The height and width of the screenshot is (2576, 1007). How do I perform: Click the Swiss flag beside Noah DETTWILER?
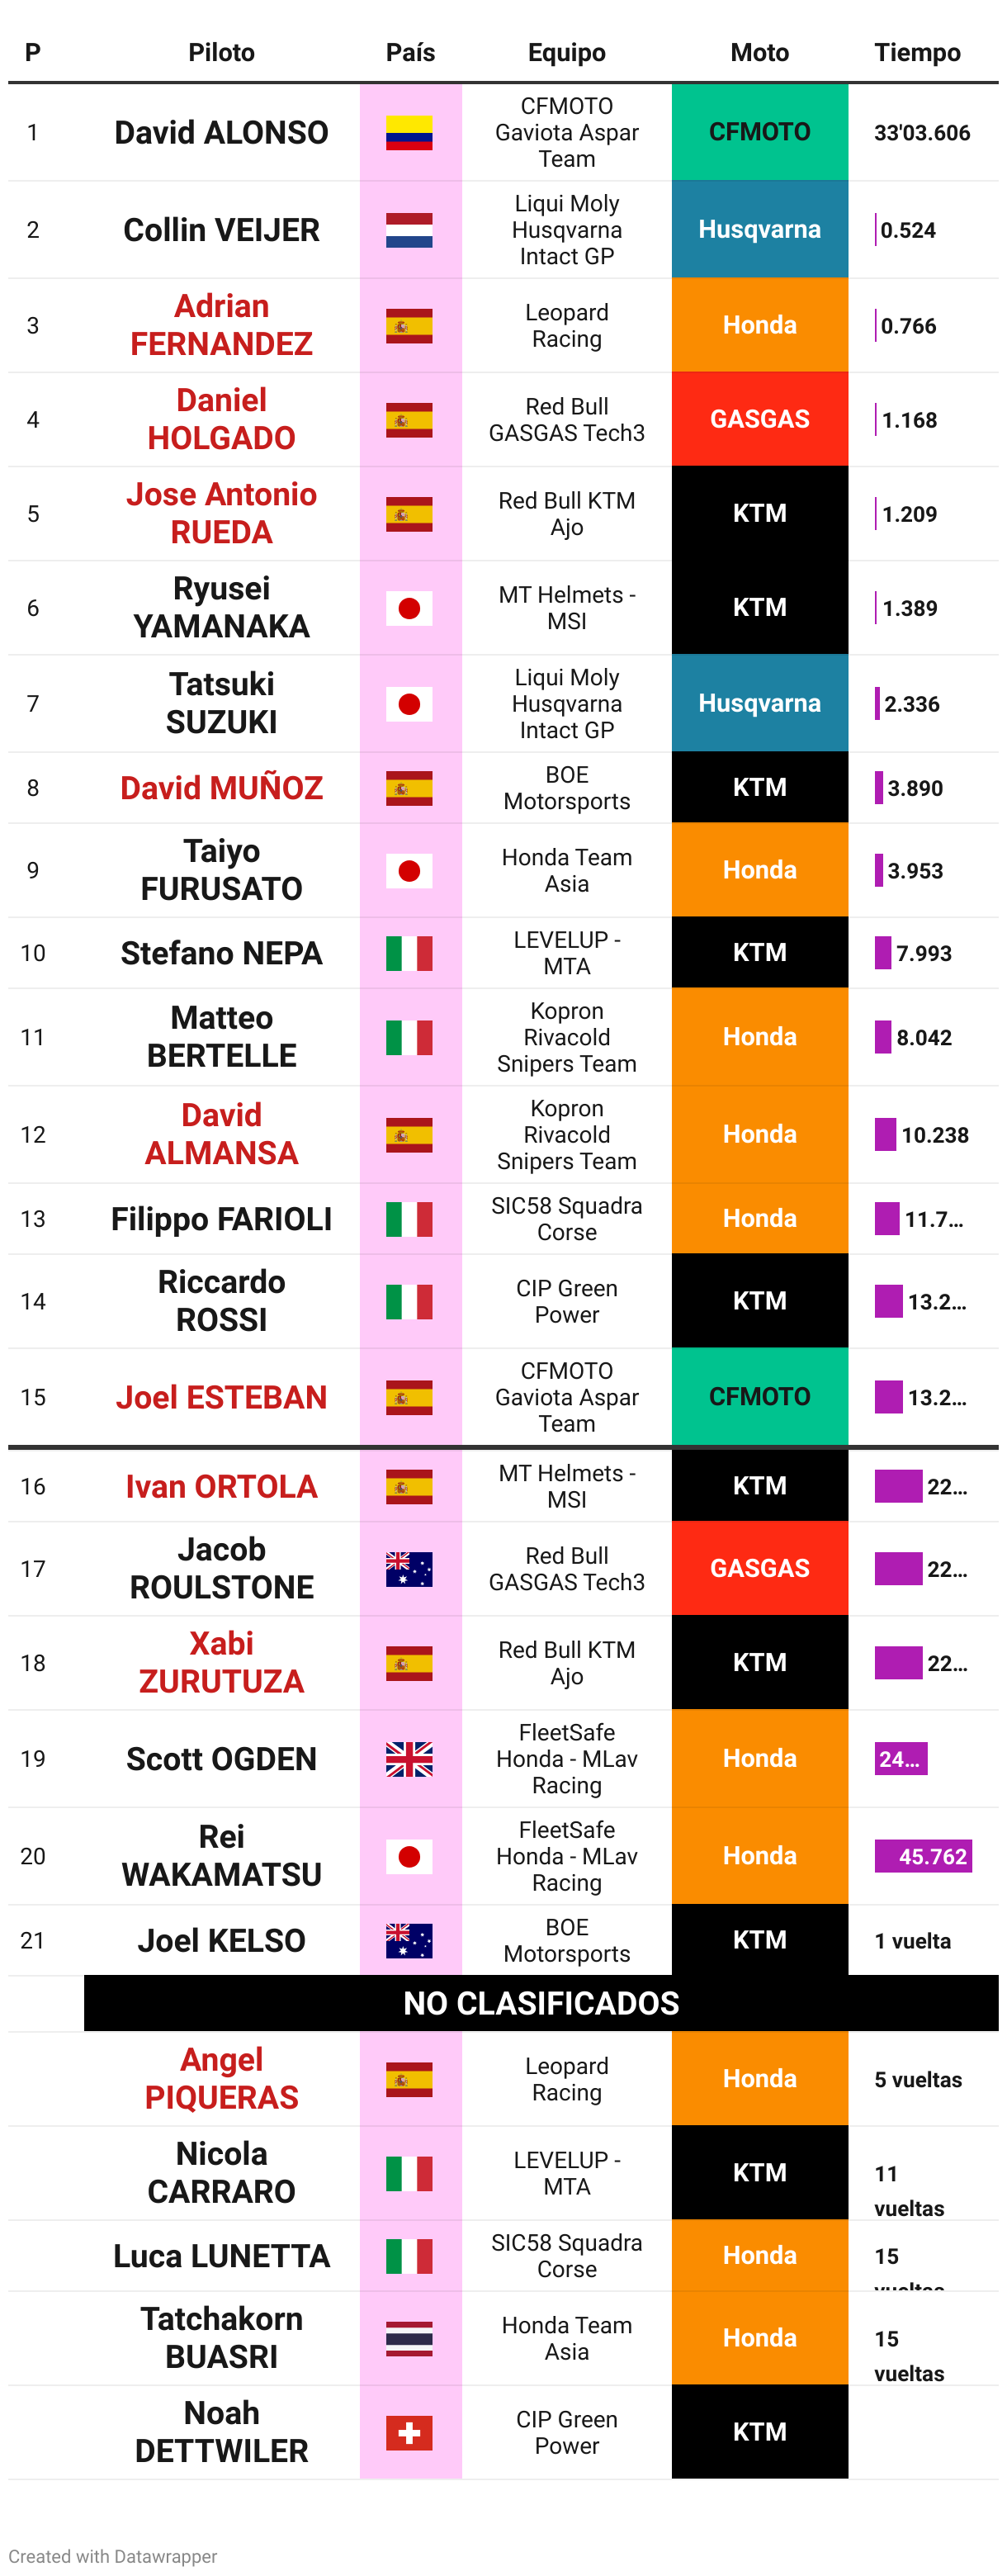pyautogui.click(x=409, y=2432)
